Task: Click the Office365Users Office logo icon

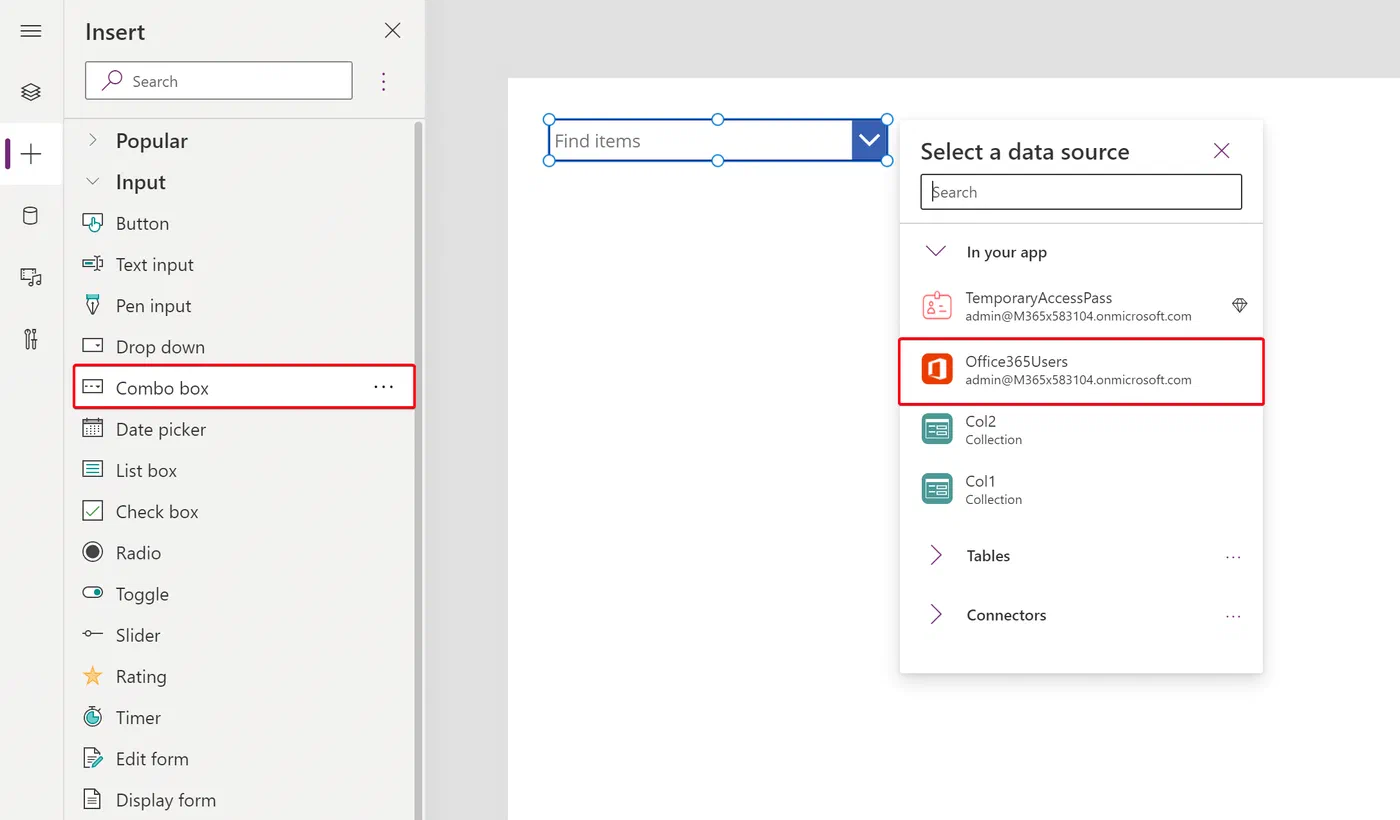Action: (937, 369)
